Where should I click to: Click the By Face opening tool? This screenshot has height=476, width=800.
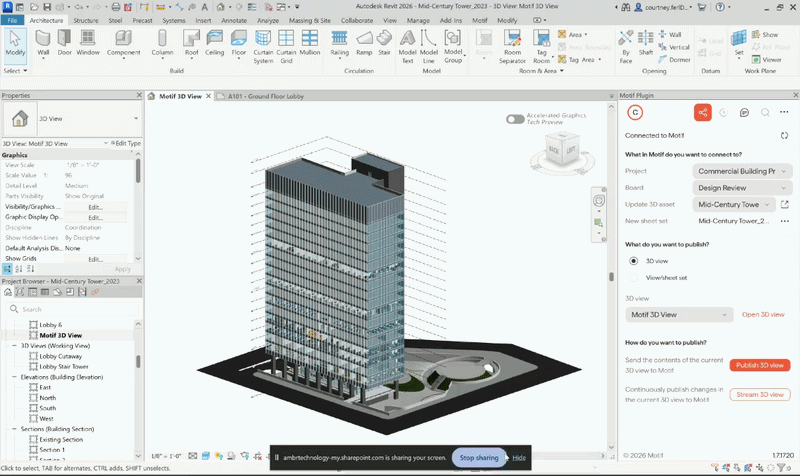point(626,46)
